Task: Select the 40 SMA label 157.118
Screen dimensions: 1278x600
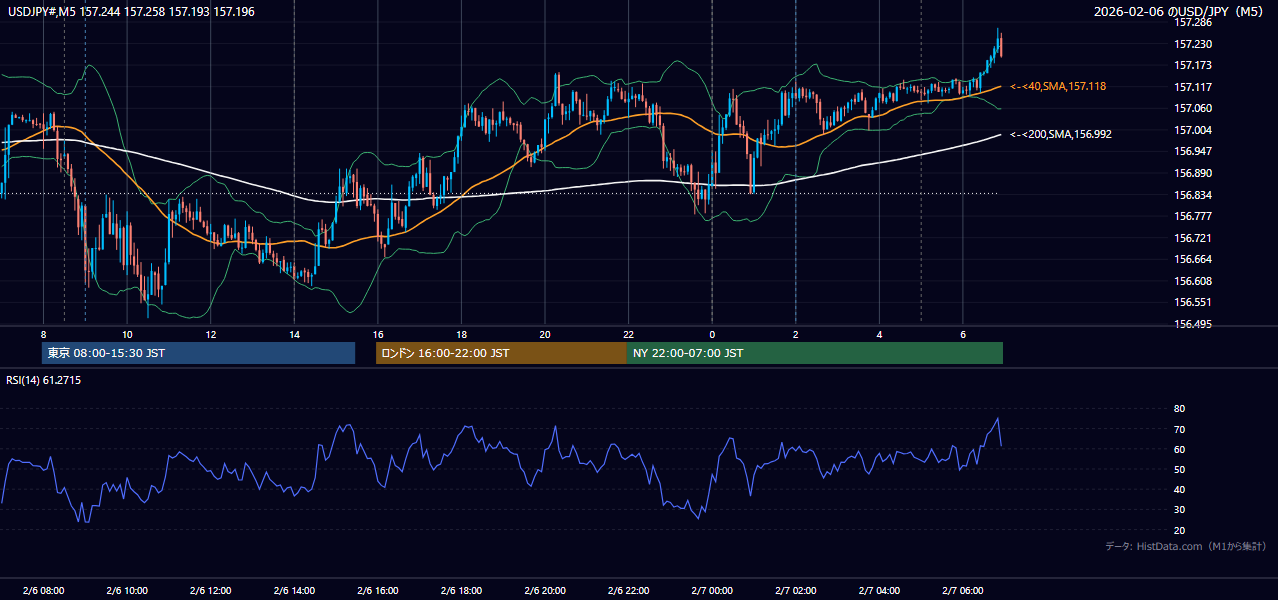Action: (x=1058, y=87)
